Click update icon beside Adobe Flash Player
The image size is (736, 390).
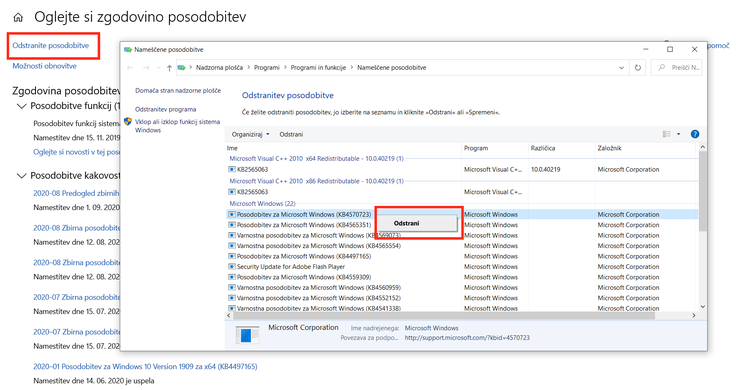(x=231, y=267)
